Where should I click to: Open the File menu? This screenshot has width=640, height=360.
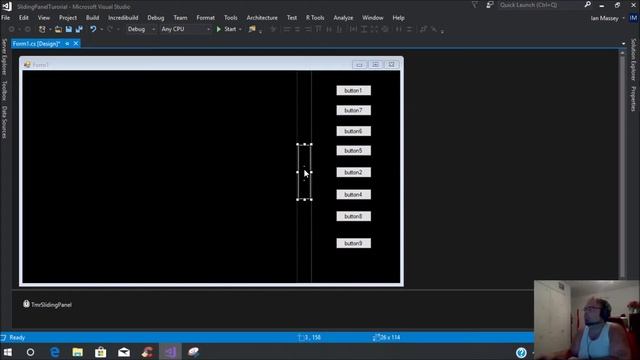(x=6, y=18)
